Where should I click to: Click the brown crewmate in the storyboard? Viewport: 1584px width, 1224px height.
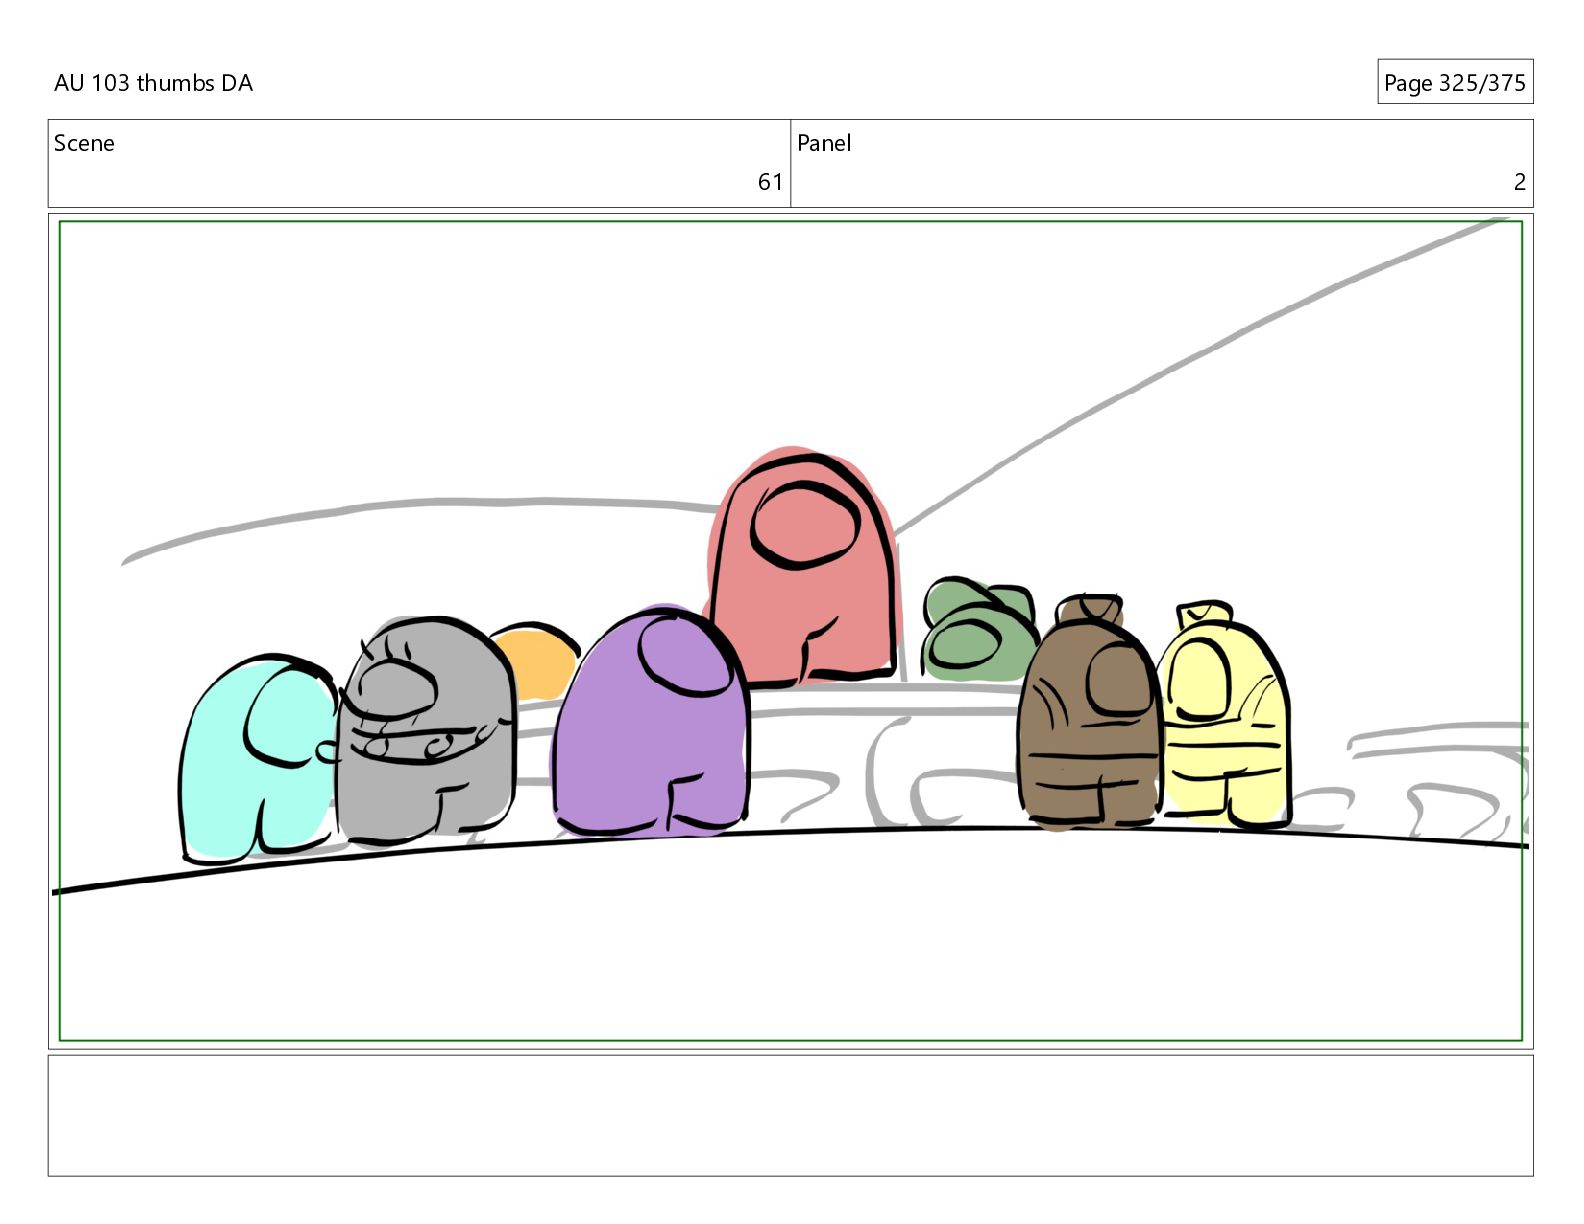(1089, 712)
